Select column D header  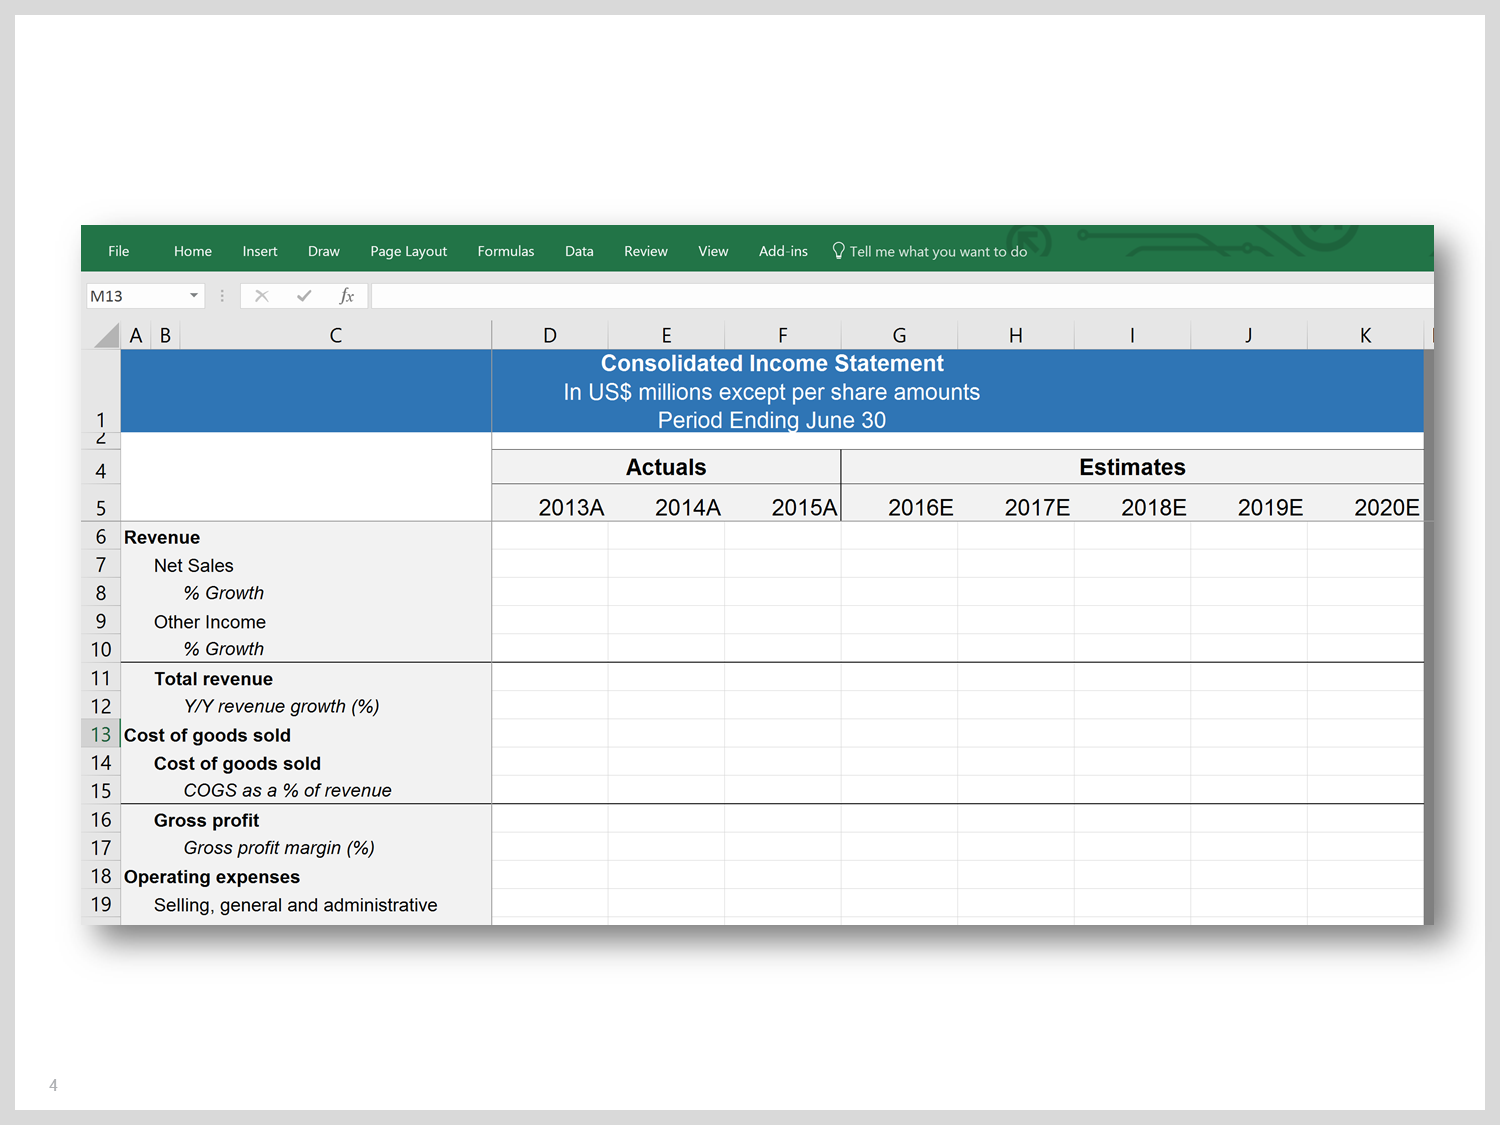click(x=550, y=335)
